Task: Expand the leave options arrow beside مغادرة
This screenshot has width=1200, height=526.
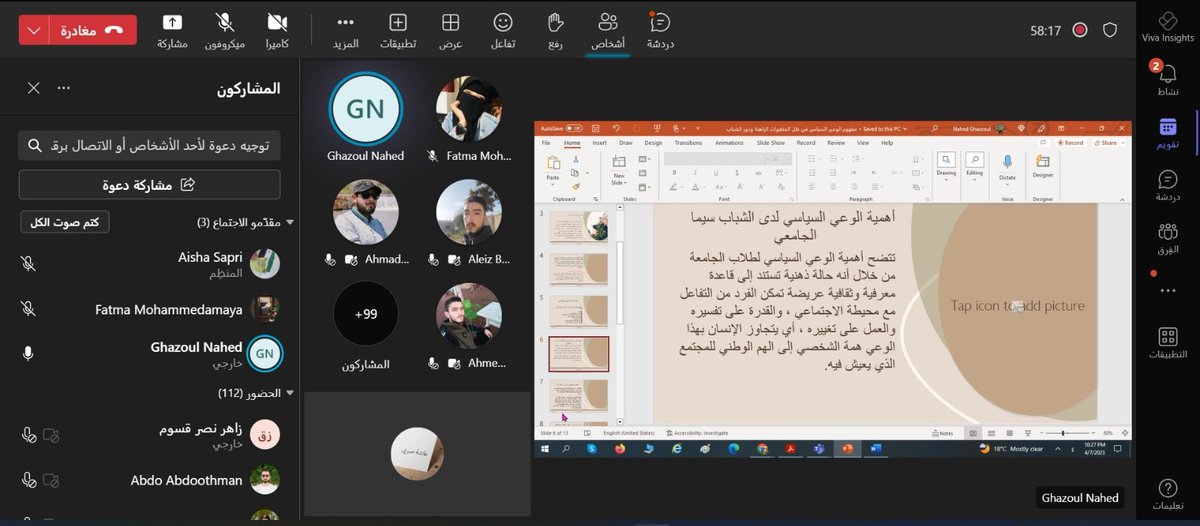Action: click(x=35, y=30)
